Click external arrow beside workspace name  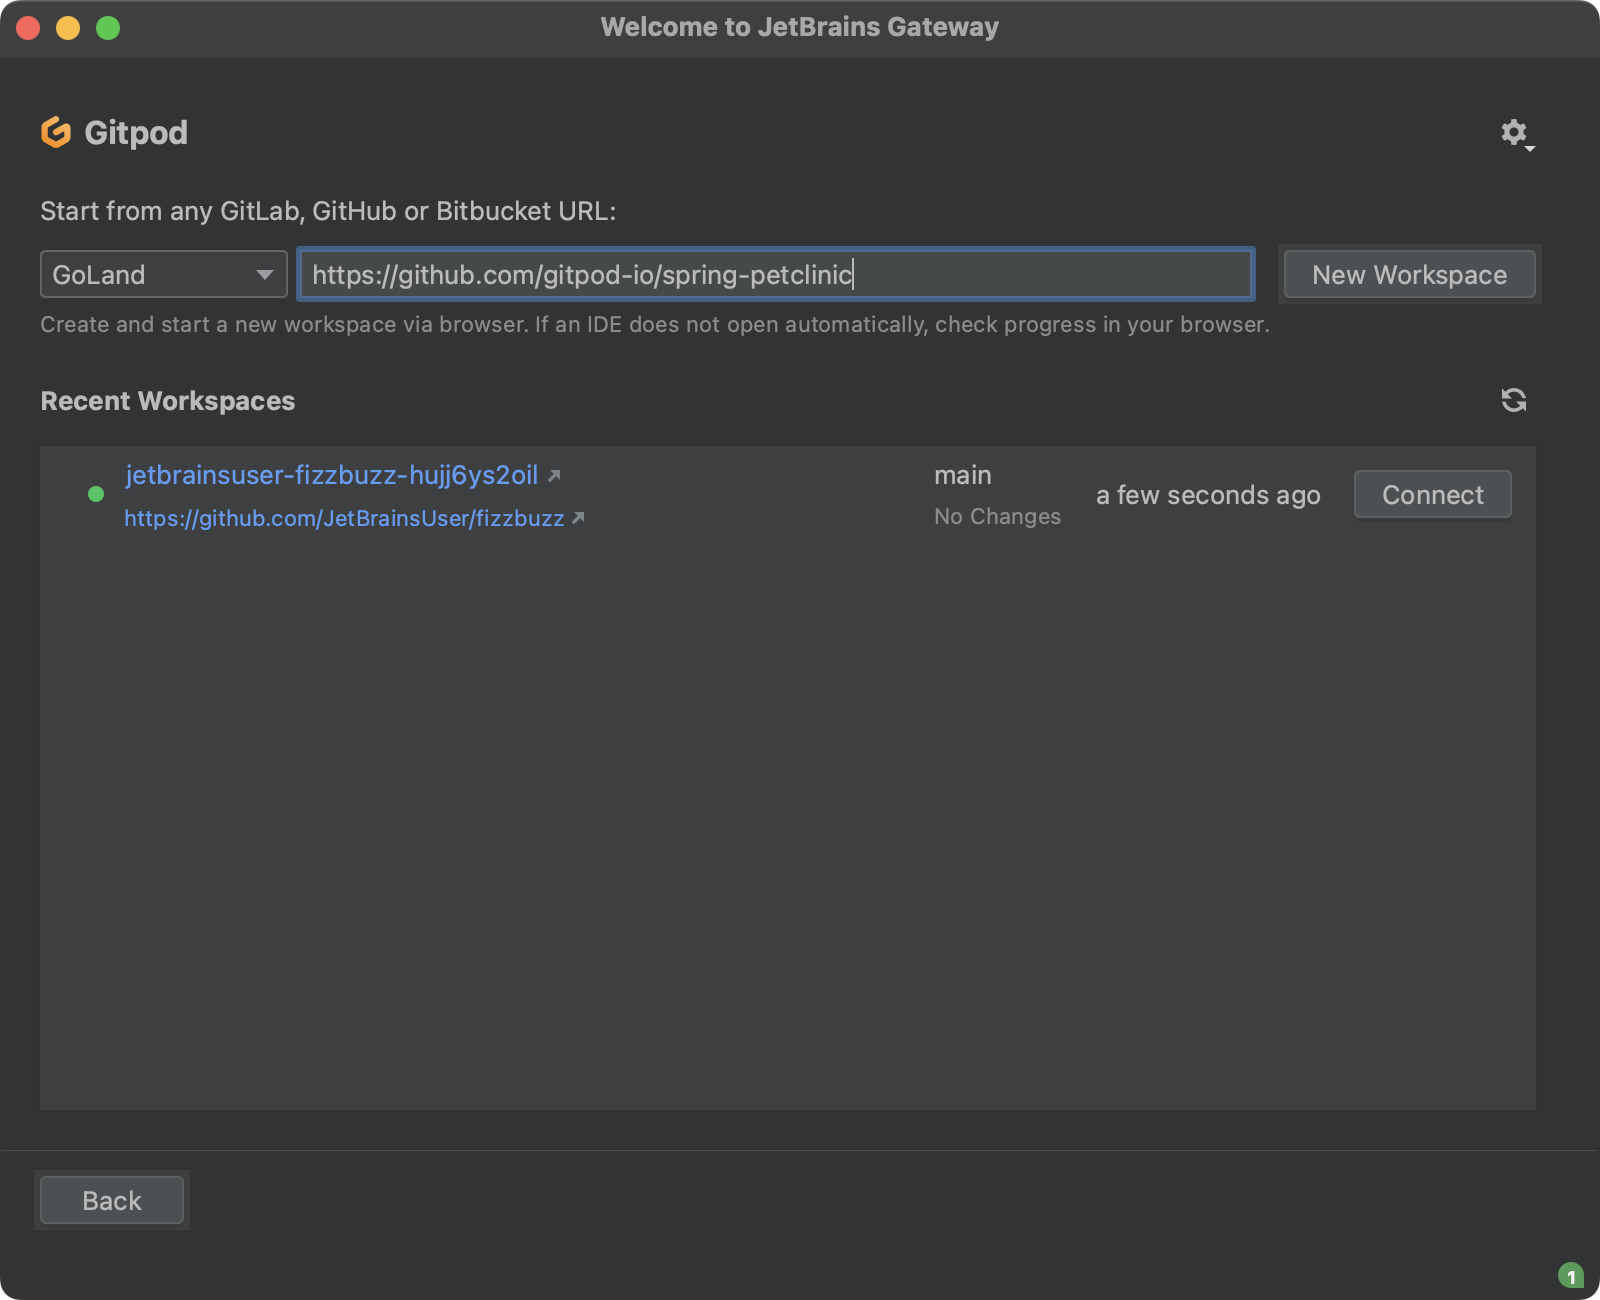(554, 476)
